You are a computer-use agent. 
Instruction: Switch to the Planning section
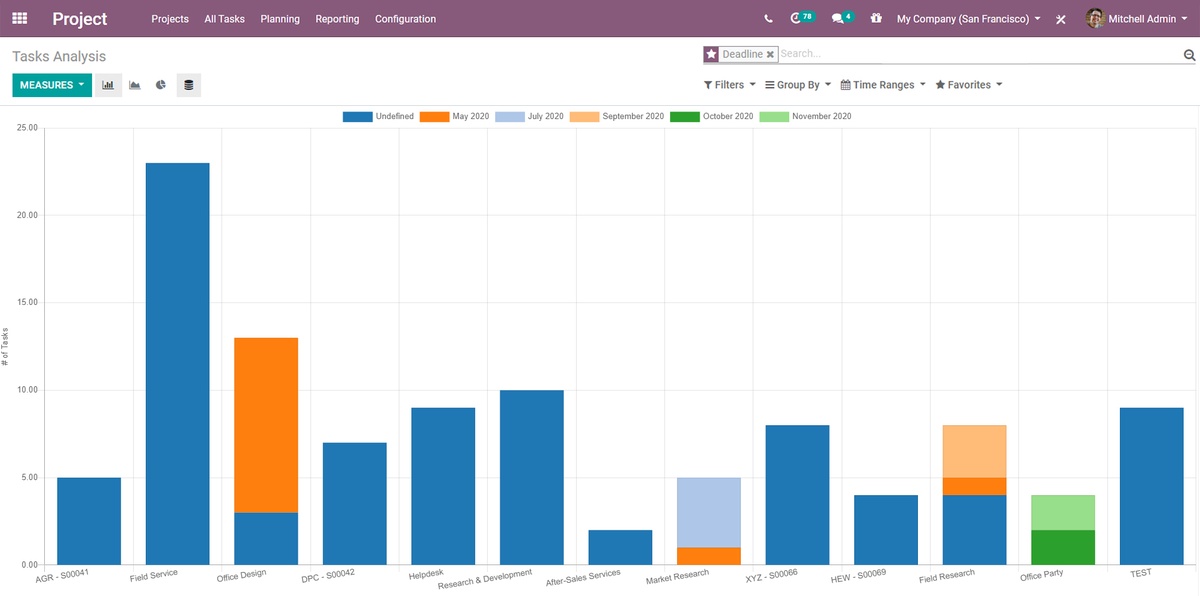click(x=280, y=18)
